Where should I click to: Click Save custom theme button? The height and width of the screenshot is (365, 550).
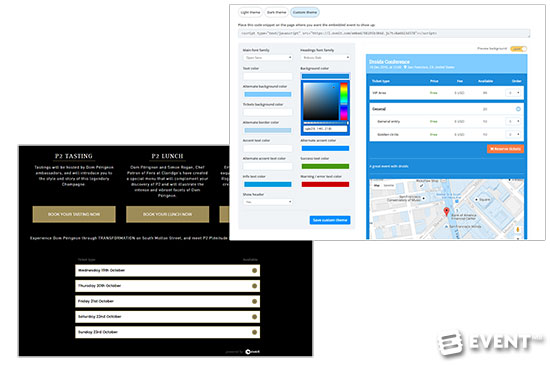pyautogui.click(x=330, y=220)
